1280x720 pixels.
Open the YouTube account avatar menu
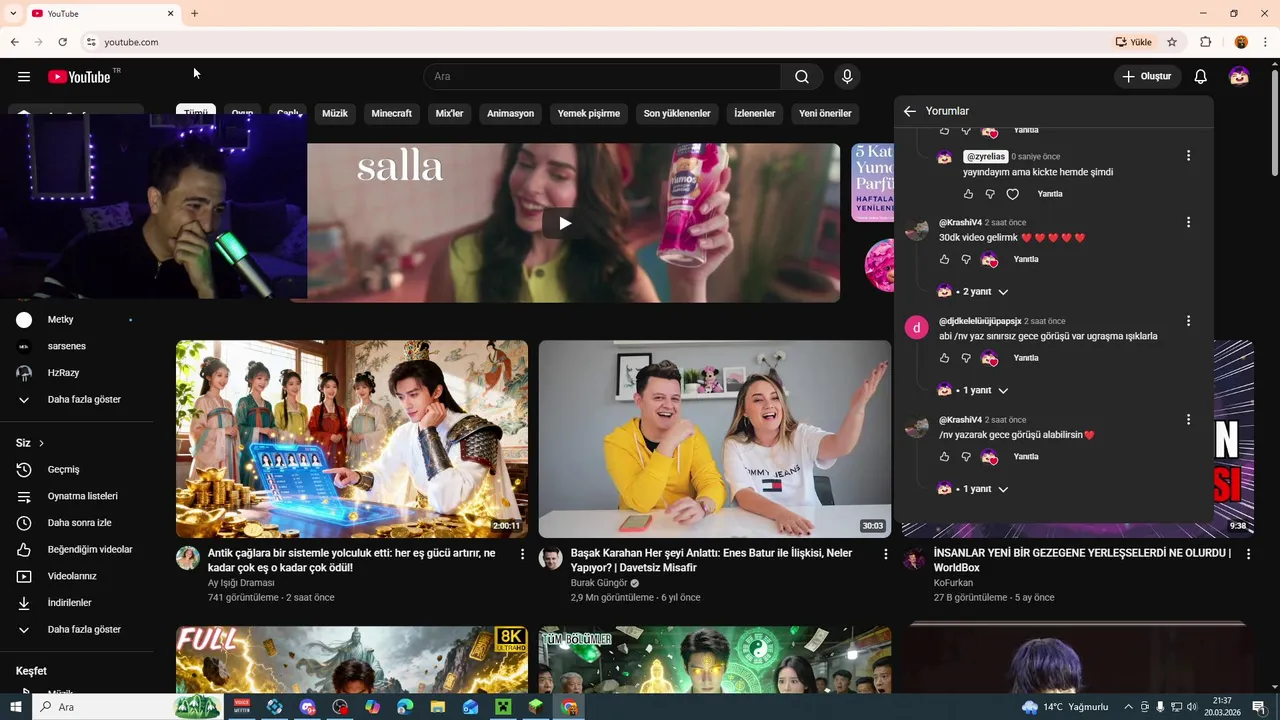(1239, 77)
